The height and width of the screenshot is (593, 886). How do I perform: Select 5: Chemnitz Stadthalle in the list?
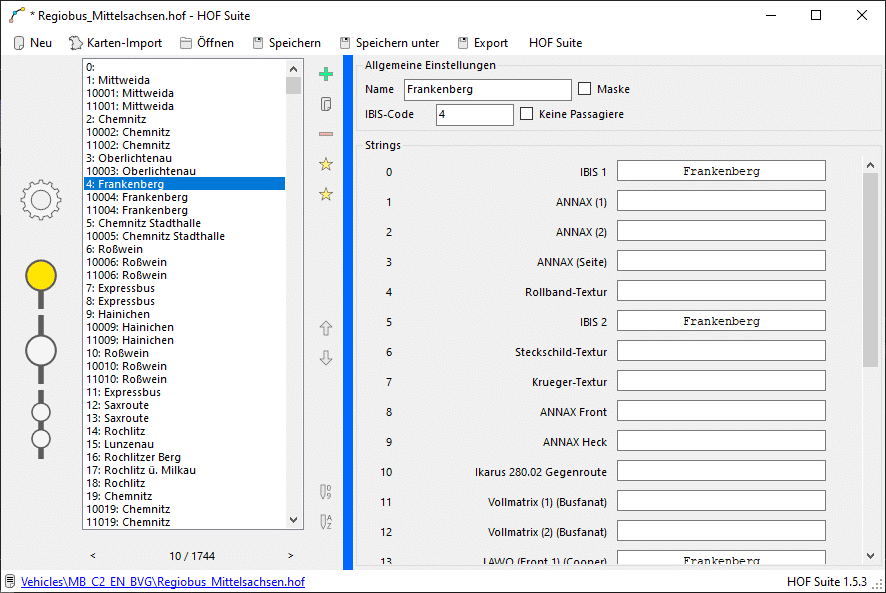[x=155, y=223]
